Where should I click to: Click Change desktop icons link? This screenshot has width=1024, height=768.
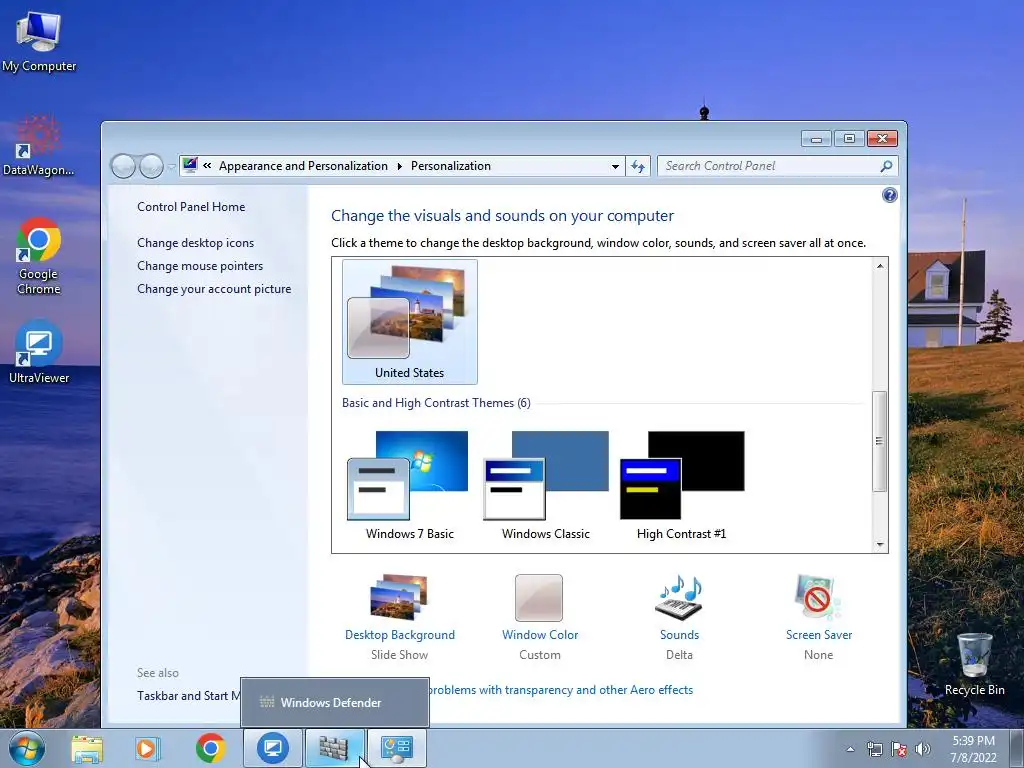point(195,243)
